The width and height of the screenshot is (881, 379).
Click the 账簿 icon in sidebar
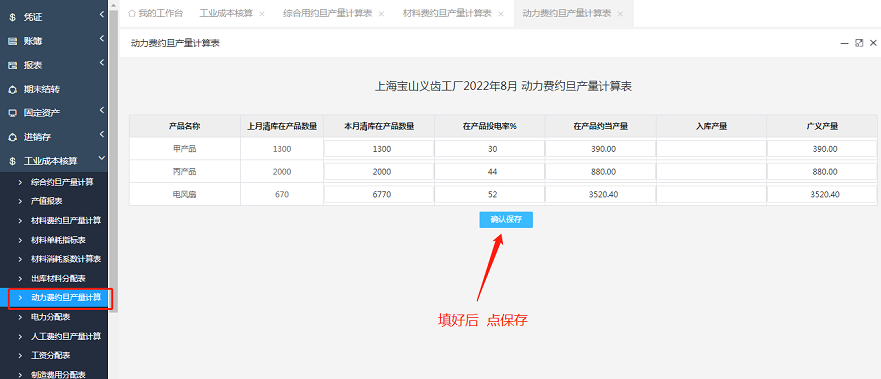coord(12,41)
